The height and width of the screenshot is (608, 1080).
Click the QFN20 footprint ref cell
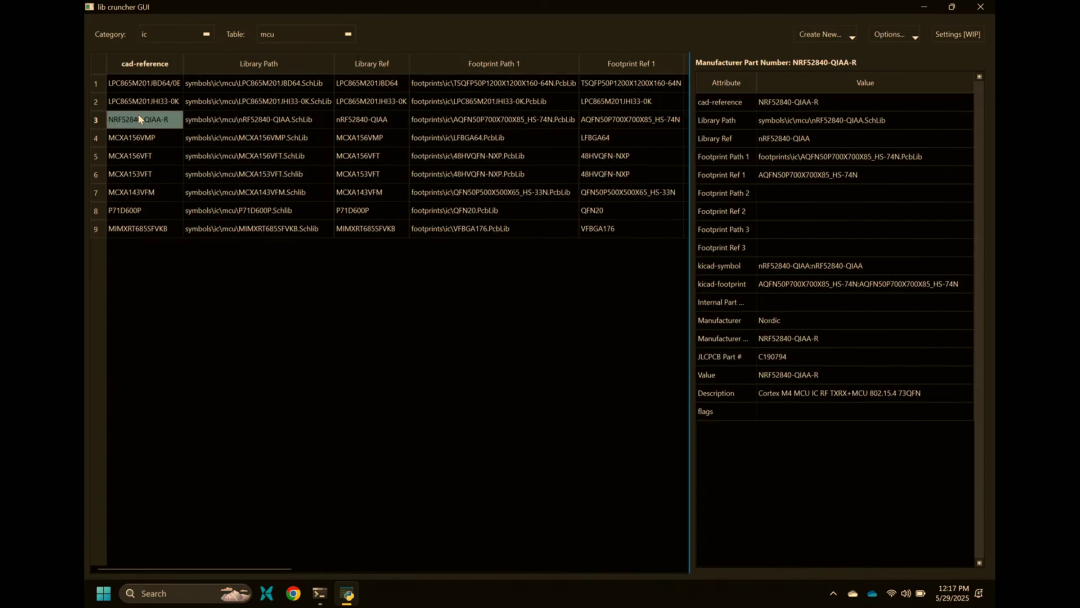631,211
